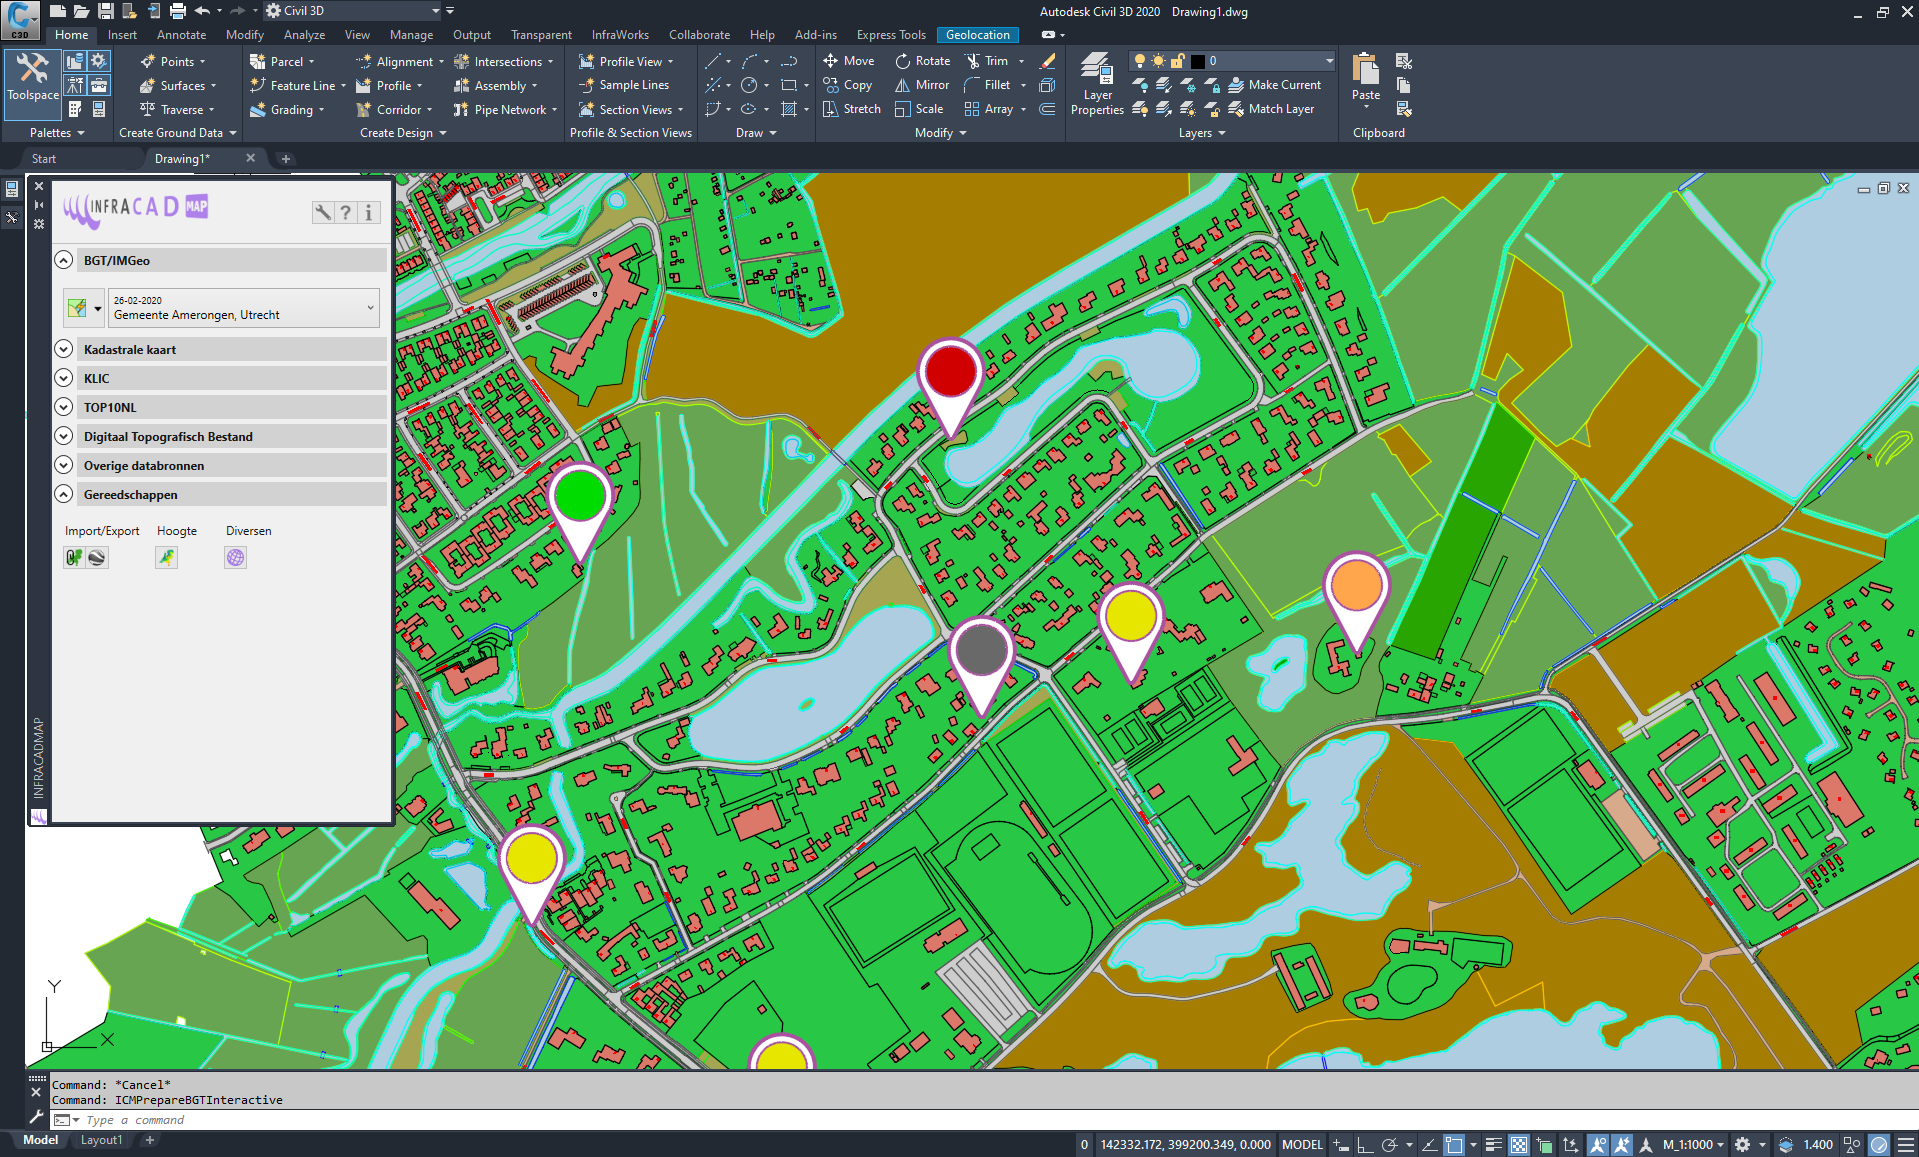Open the Toolspace palette
This screenshot has height=1157, width=1919.
point(32,77)
